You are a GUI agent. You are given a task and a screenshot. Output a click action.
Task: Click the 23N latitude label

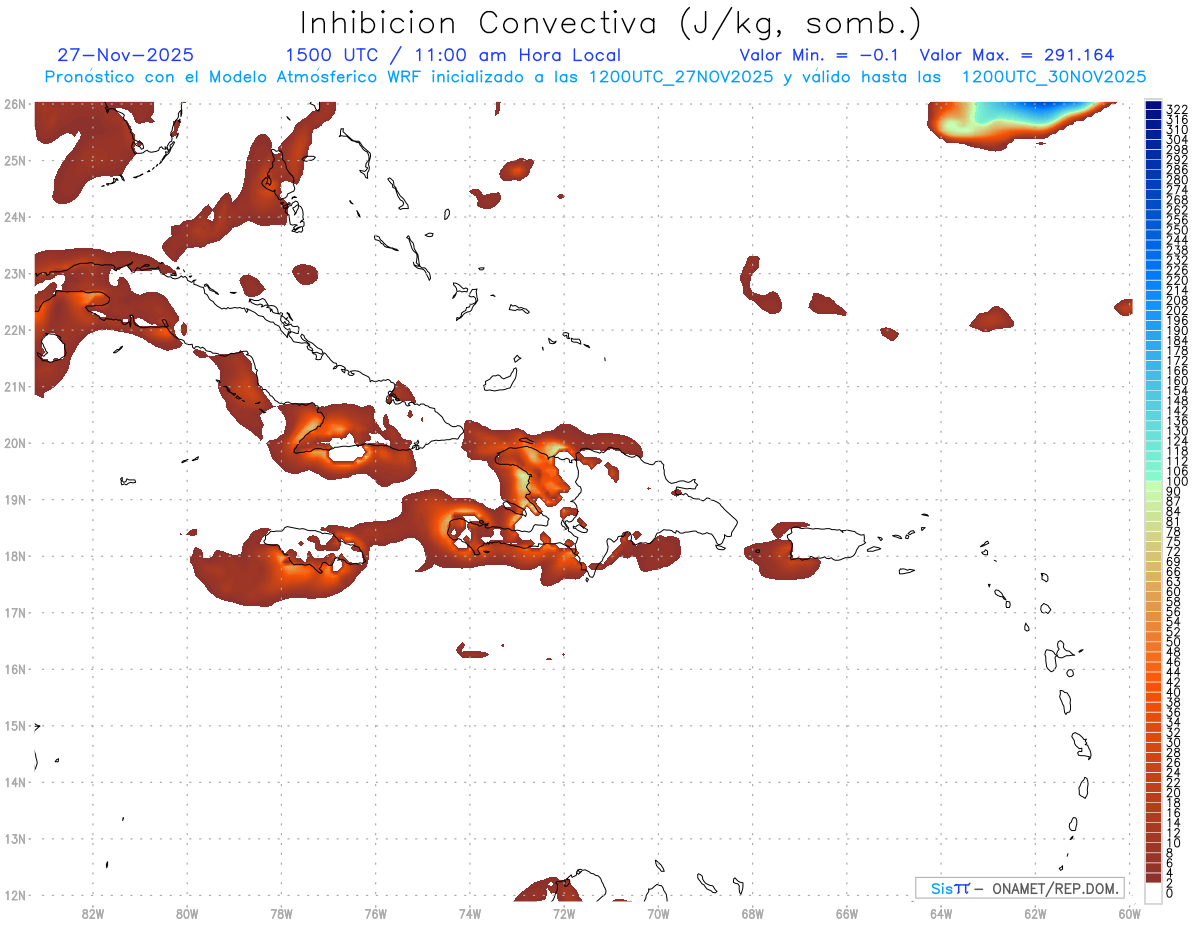(x=15, y=273)
